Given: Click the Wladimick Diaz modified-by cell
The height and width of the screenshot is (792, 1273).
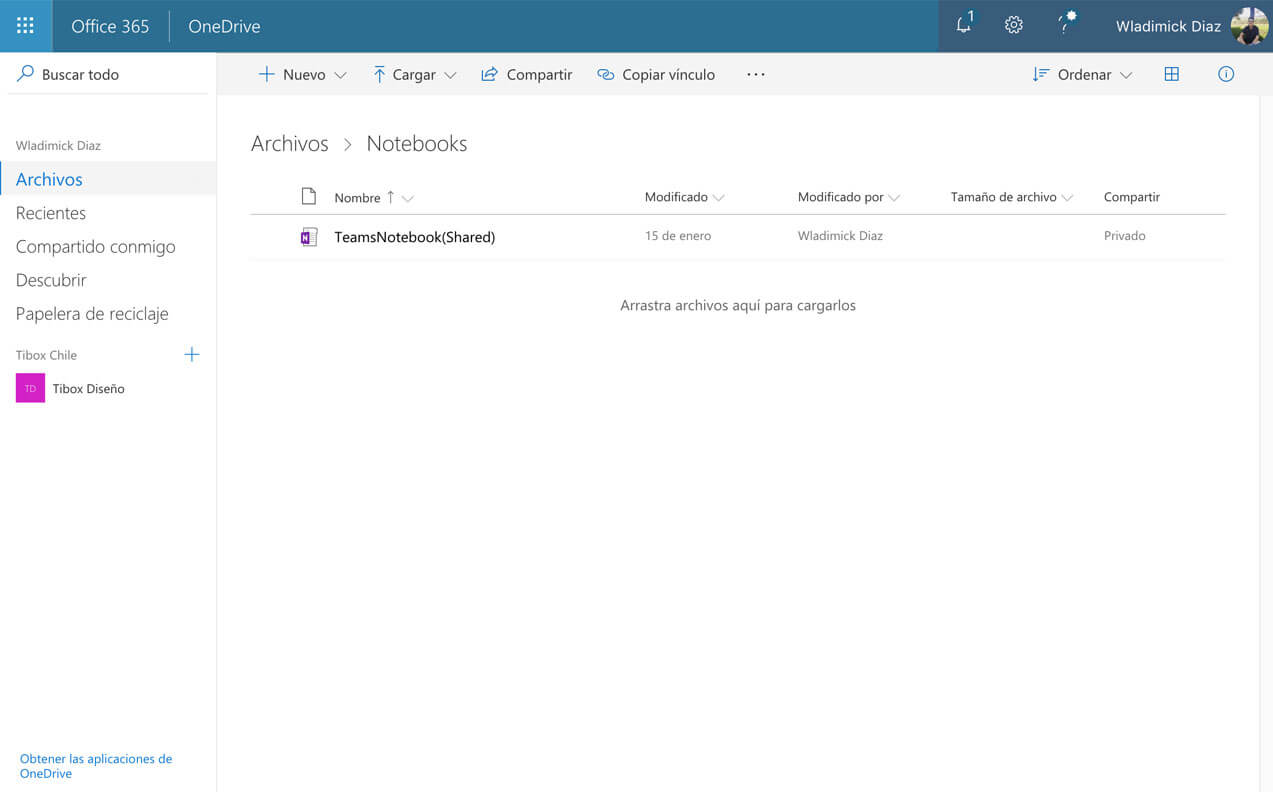Looking at the screenshot, I should pos(840,236).
